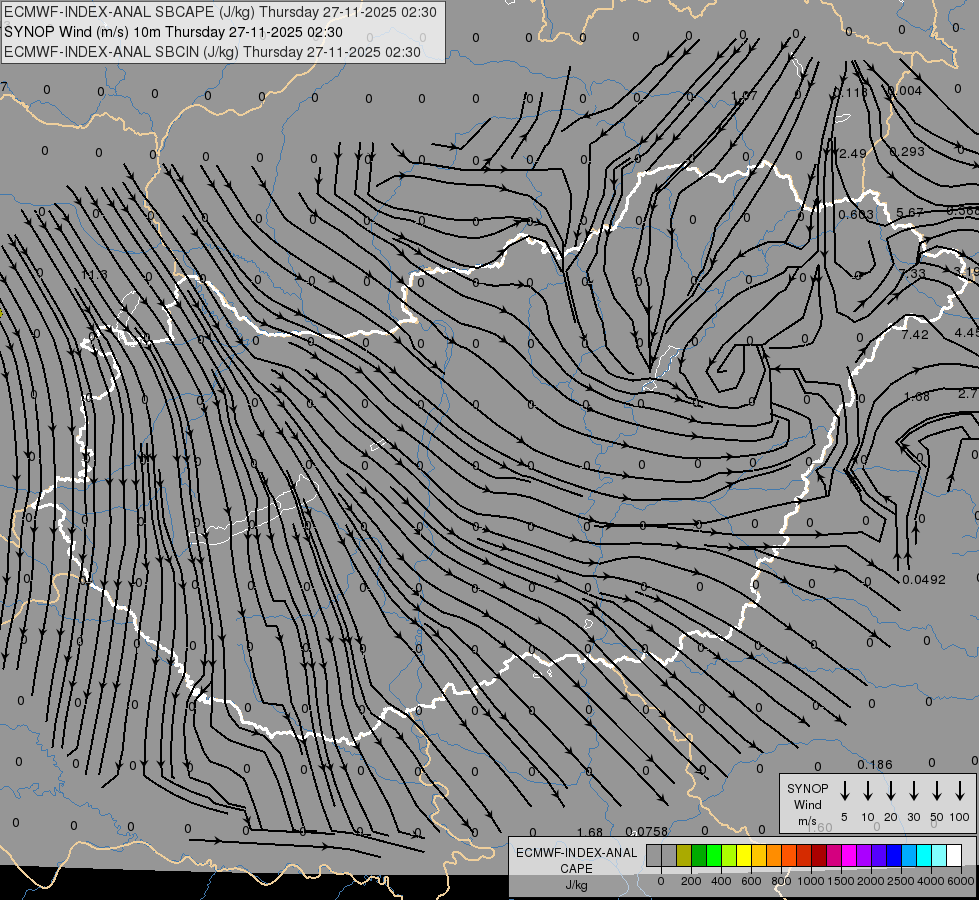Click the SBCIN title line
Viewport: 979px width, 900px height.
pyautogui.click(x=212, y=52)
